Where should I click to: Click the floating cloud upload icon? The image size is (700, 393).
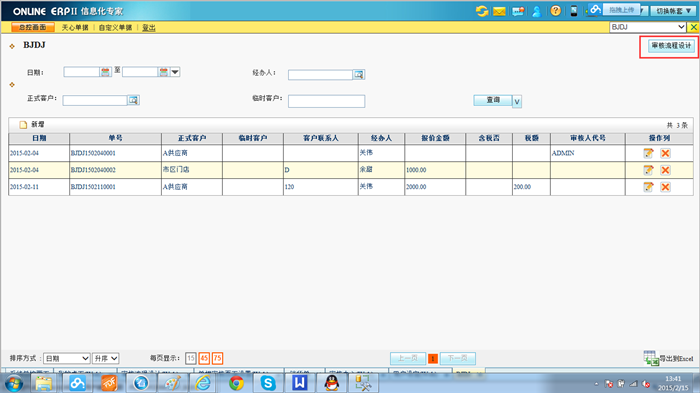coord(595,9)
